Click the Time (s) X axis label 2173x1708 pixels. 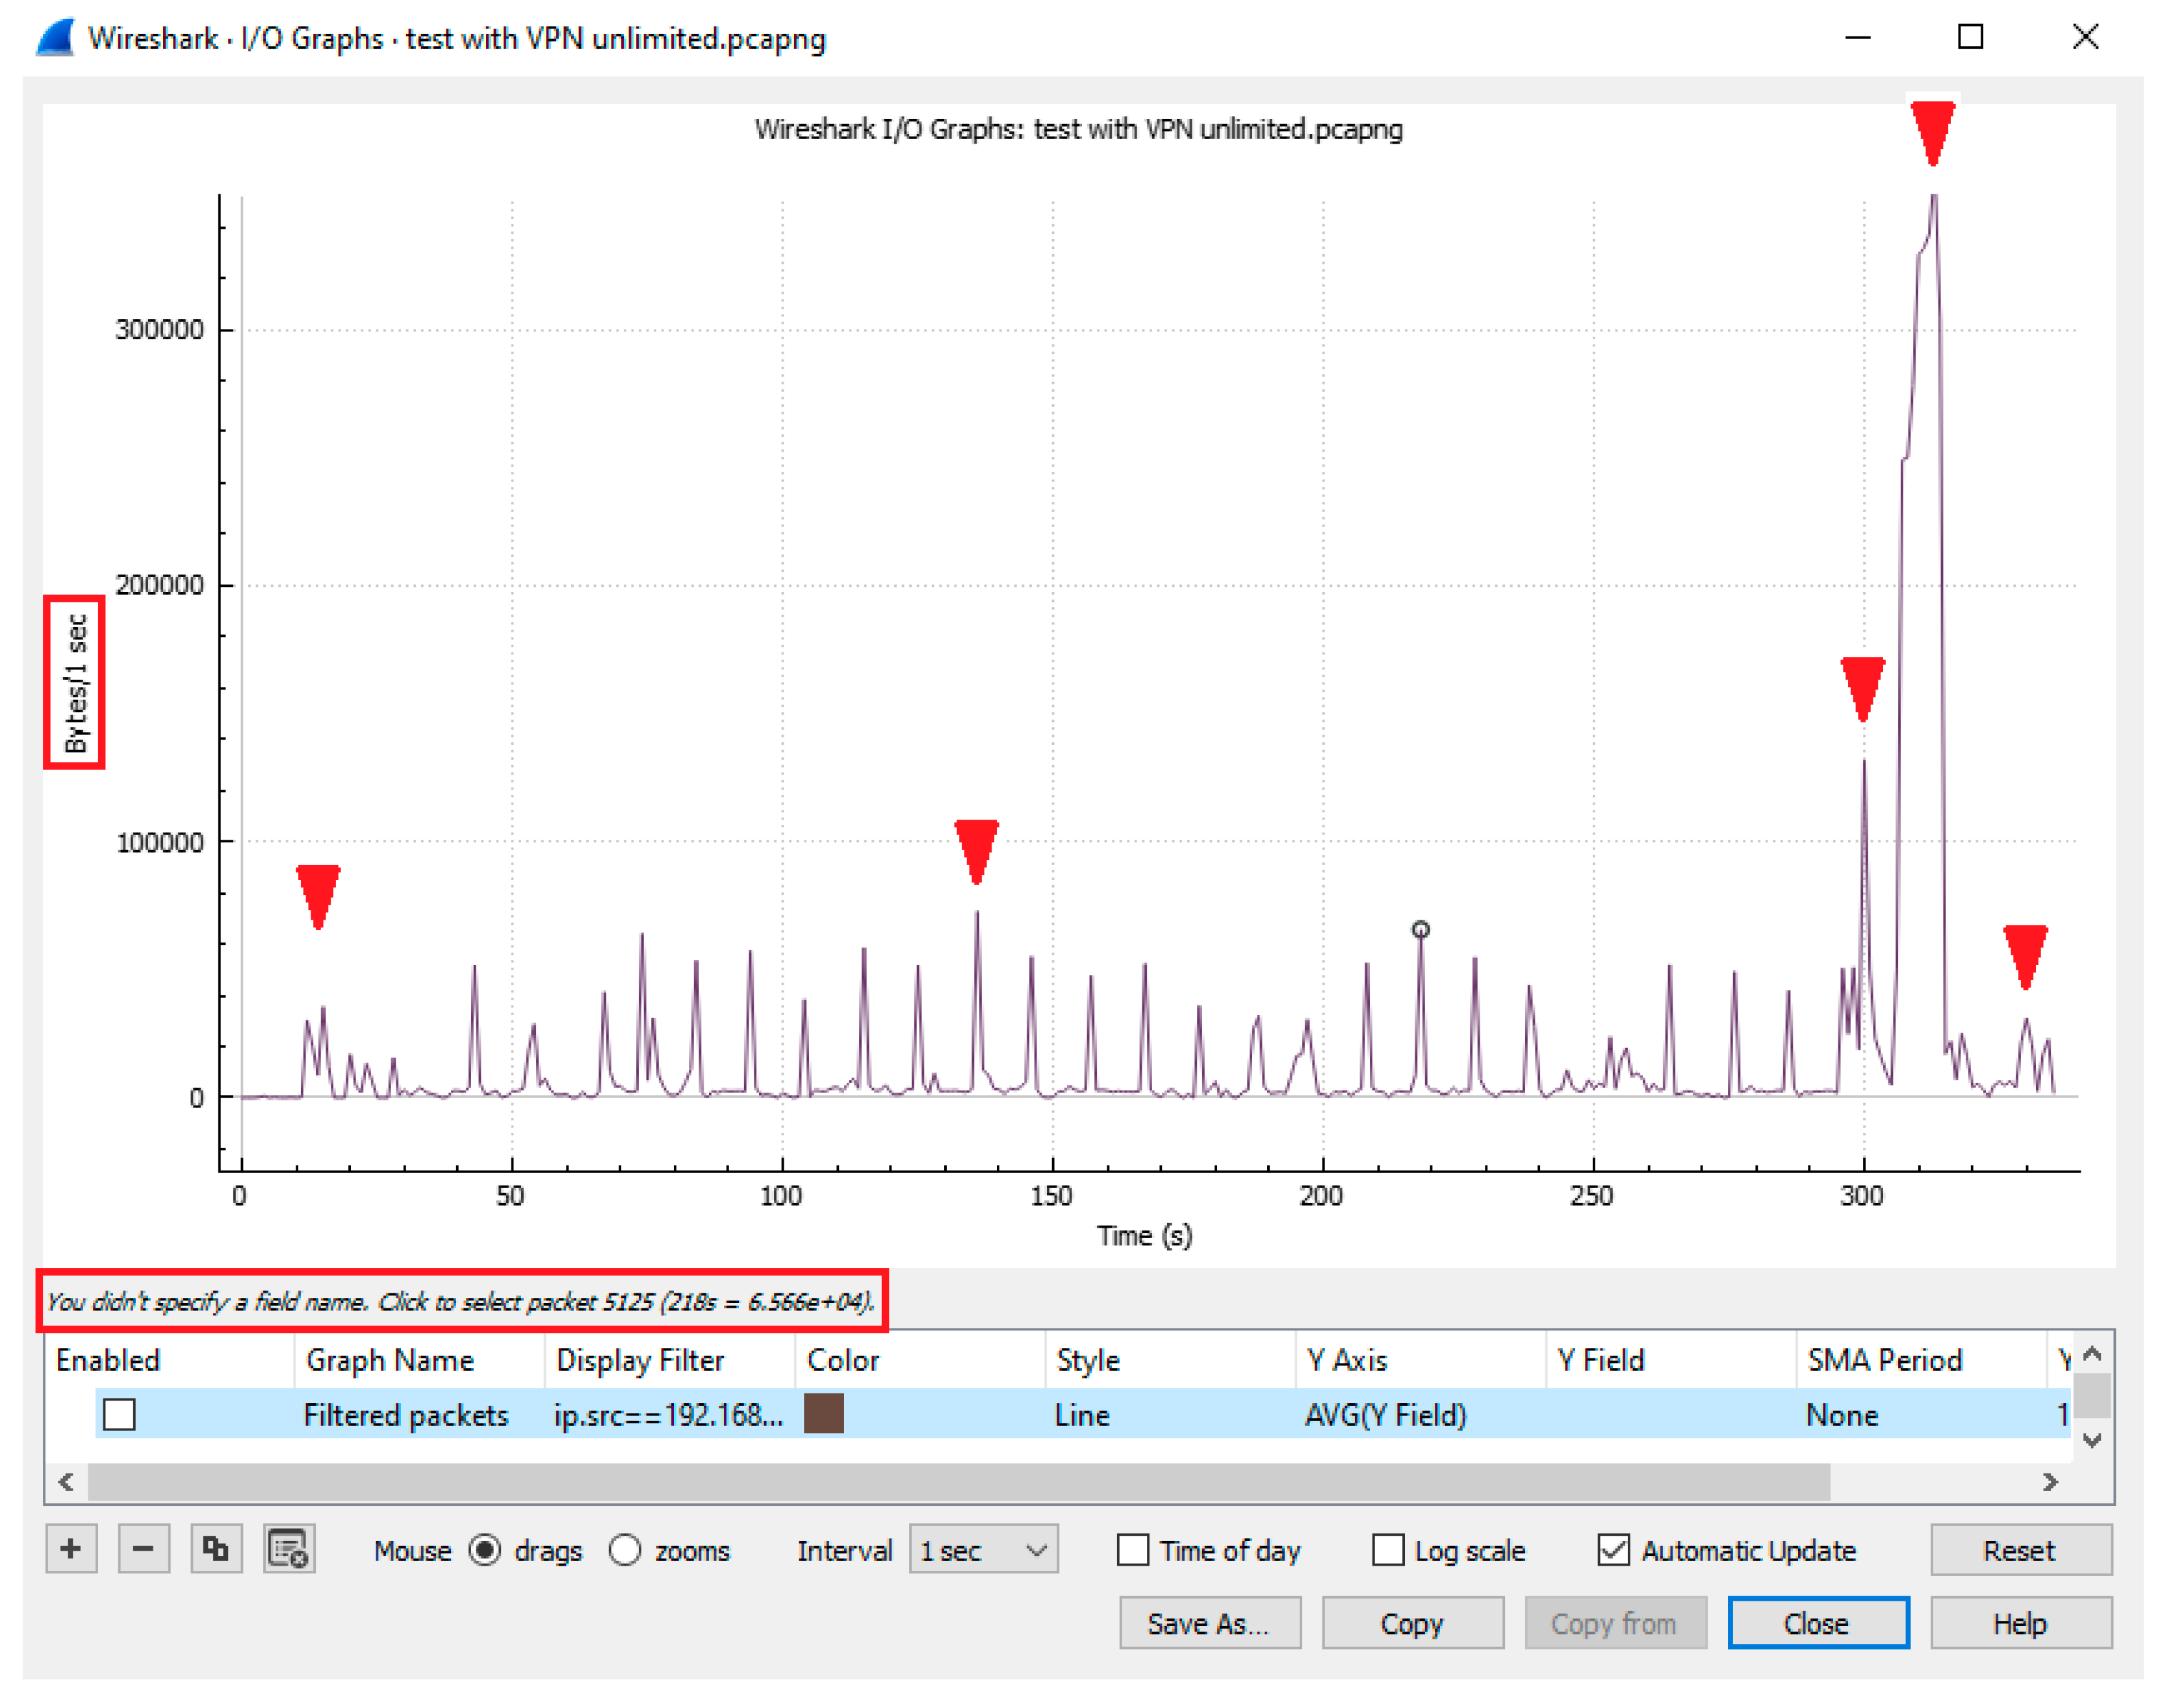click(1145, 1237)
